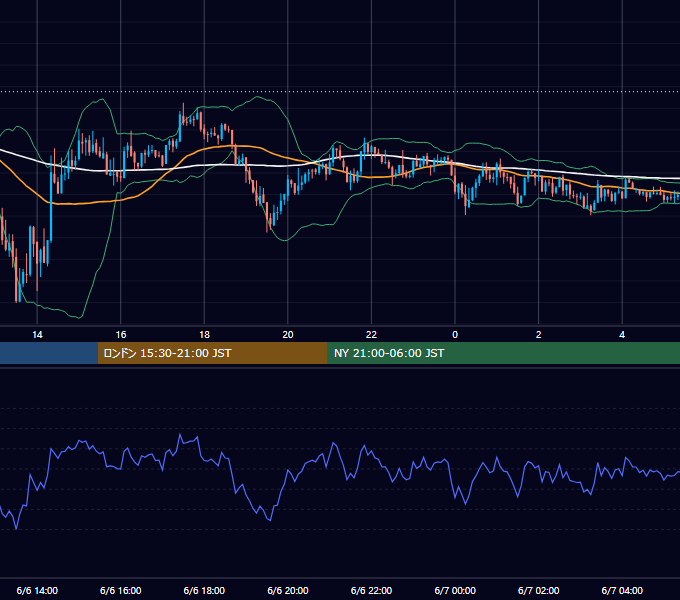Click the hour label 18 on the price chart axis
Screen dimensions: 680x600
pos(204,335)
